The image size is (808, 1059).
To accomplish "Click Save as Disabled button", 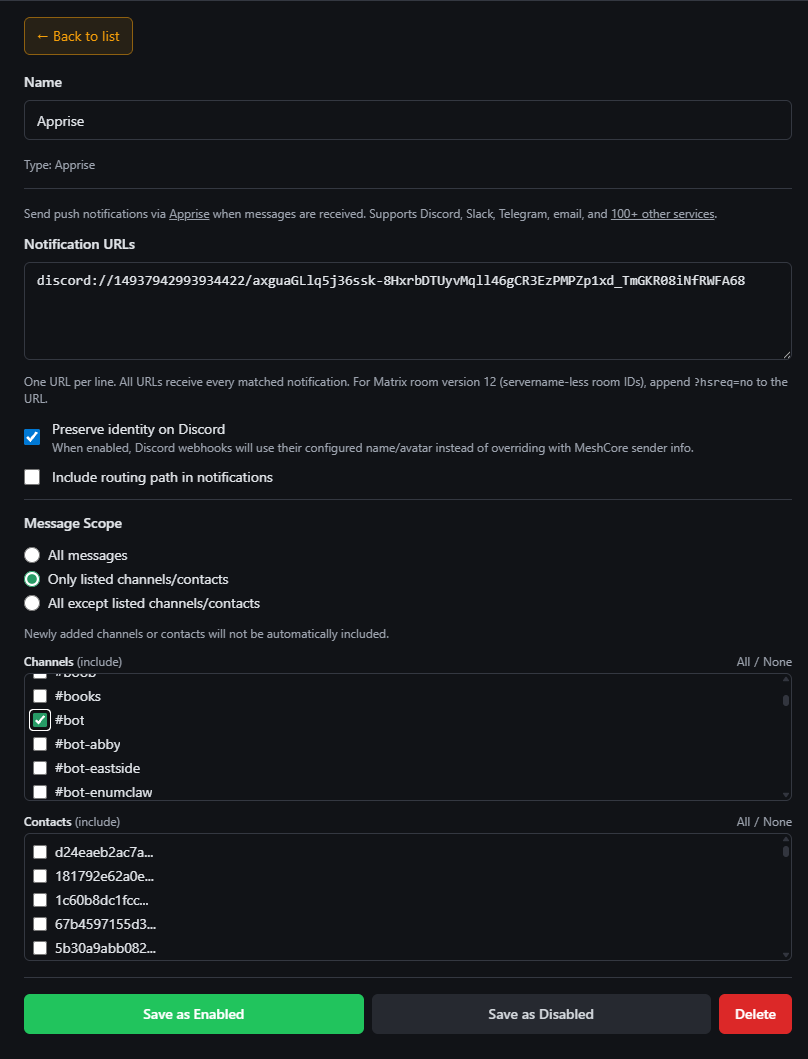I will pos(541,1014).
